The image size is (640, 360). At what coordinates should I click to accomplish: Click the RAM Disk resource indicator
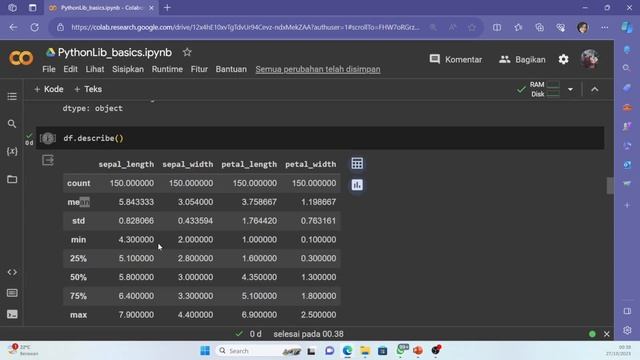tap(539, 89)
